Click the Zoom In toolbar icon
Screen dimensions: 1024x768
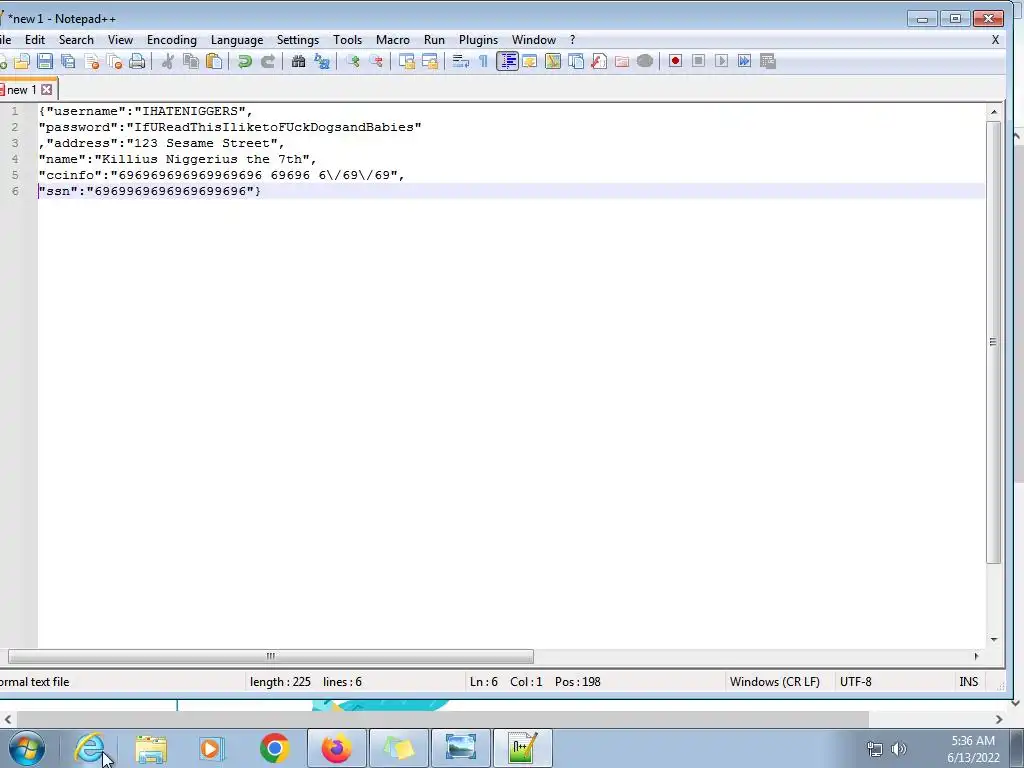(353, 61)
